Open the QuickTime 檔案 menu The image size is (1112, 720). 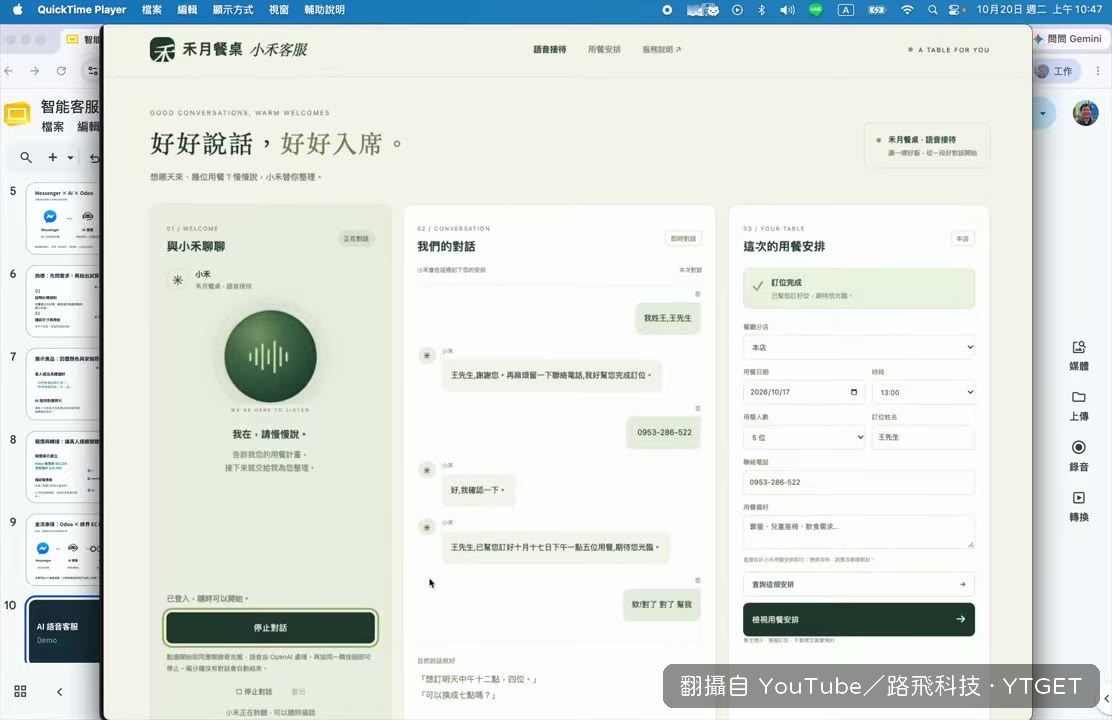point(152,10)
